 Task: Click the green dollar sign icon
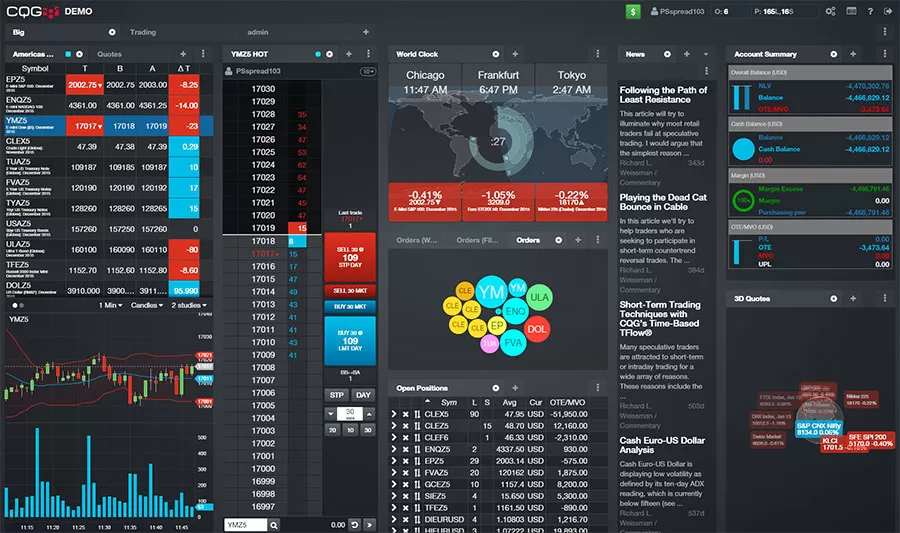[633, 12]
